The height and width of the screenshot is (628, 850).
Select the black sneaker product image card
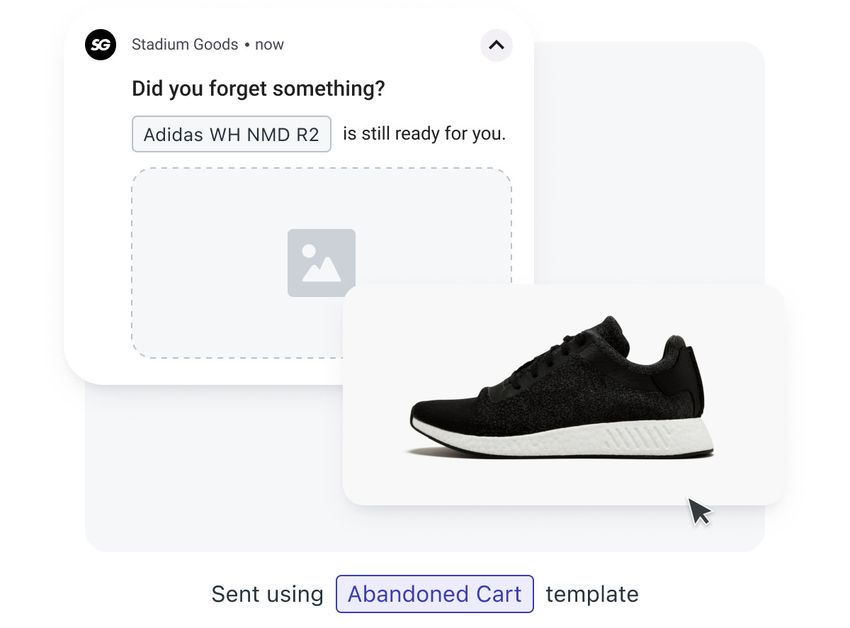(564, 394)
